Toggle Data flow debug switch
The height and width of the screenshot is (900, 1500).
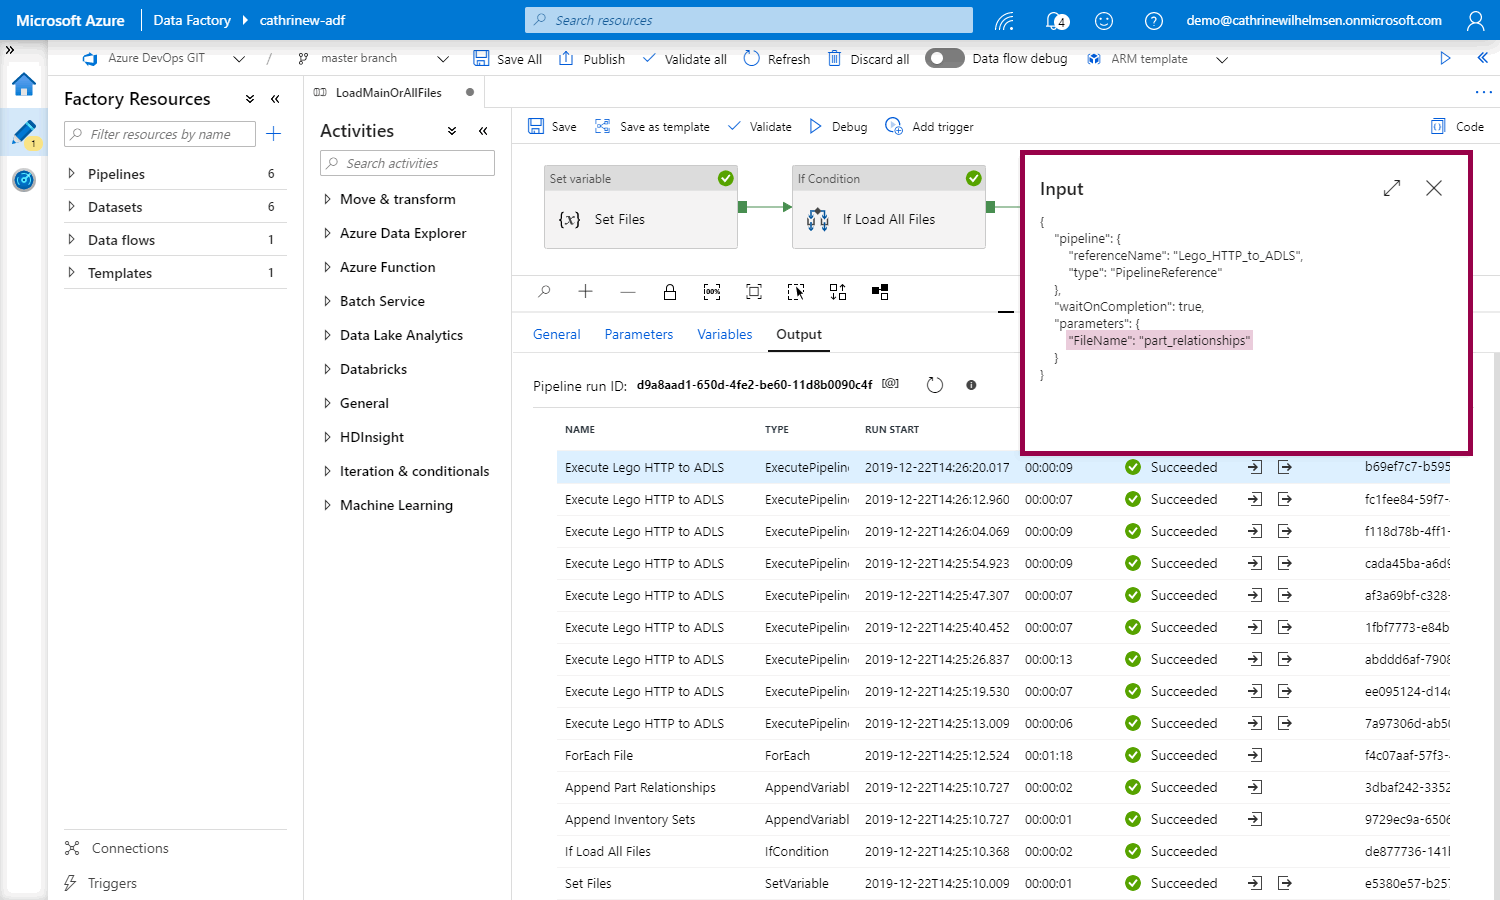pos(944,58)
